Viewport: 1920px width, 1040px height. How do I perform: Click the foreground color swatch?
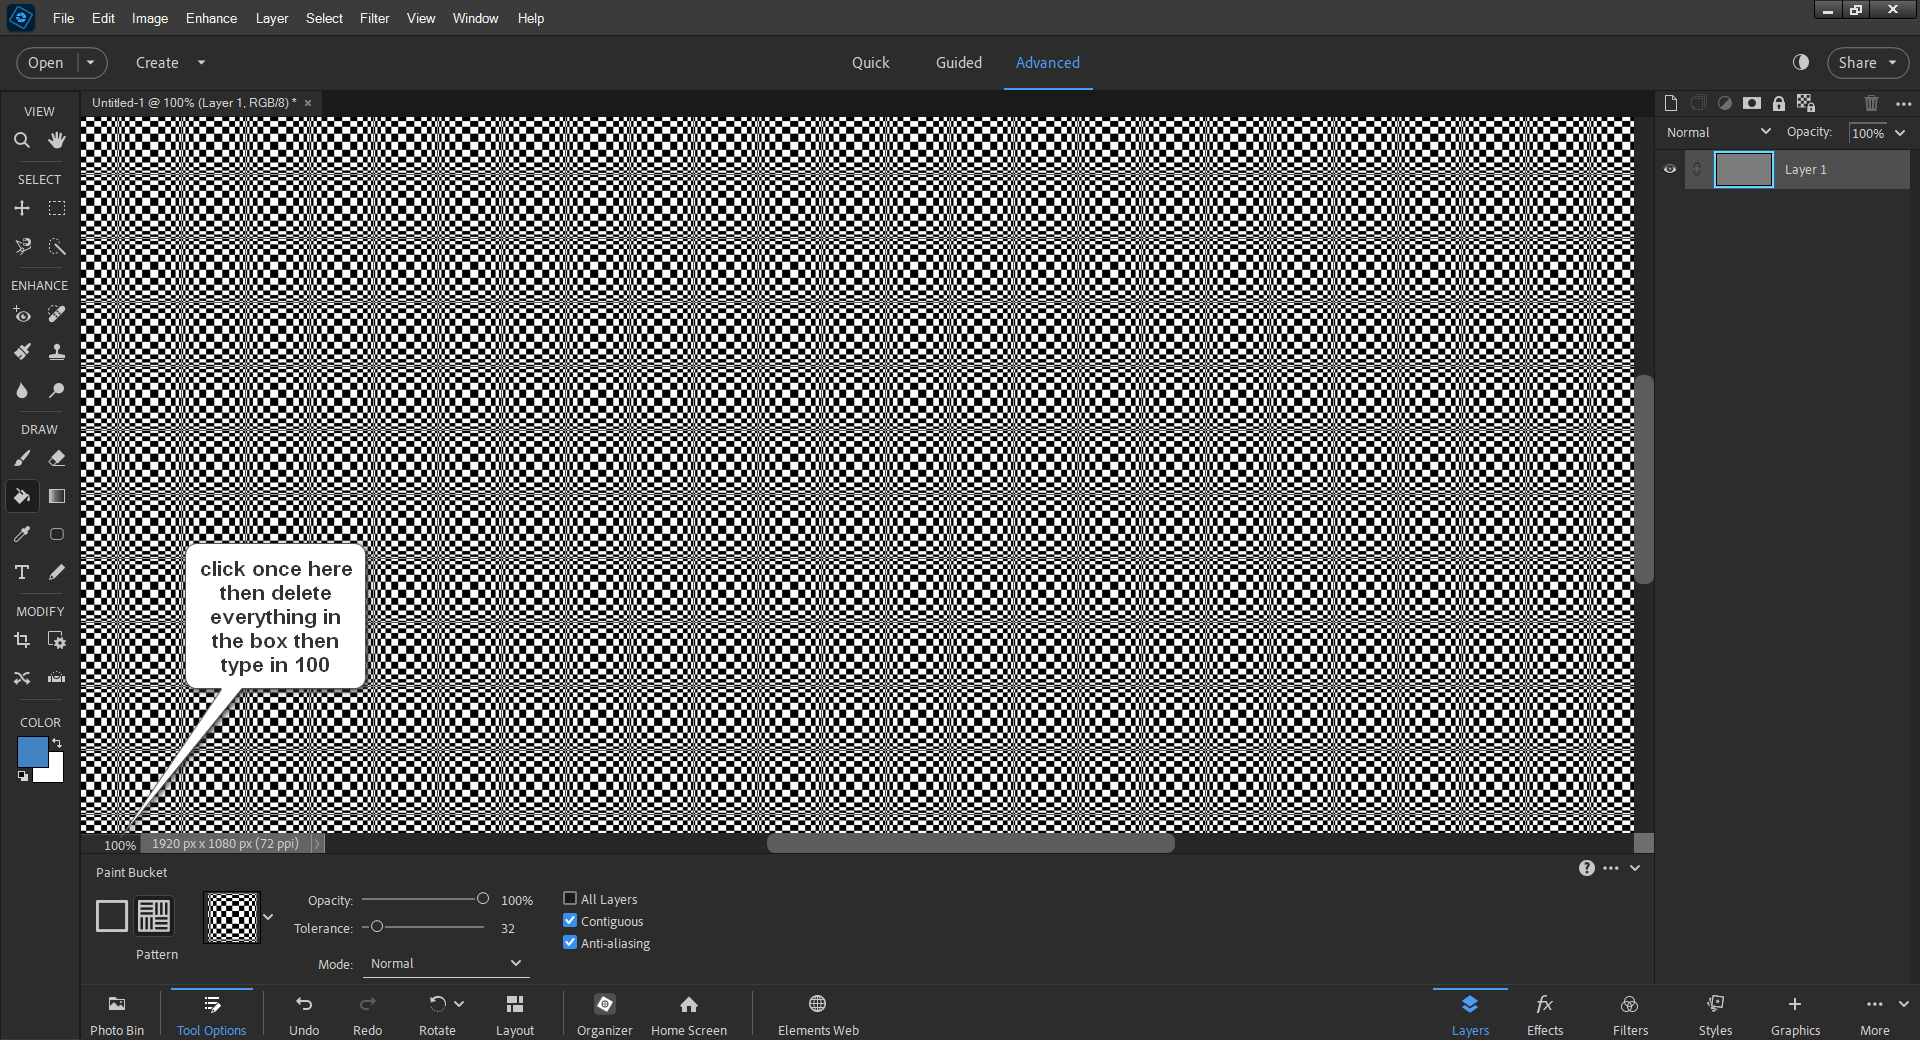tap(32, 753)
